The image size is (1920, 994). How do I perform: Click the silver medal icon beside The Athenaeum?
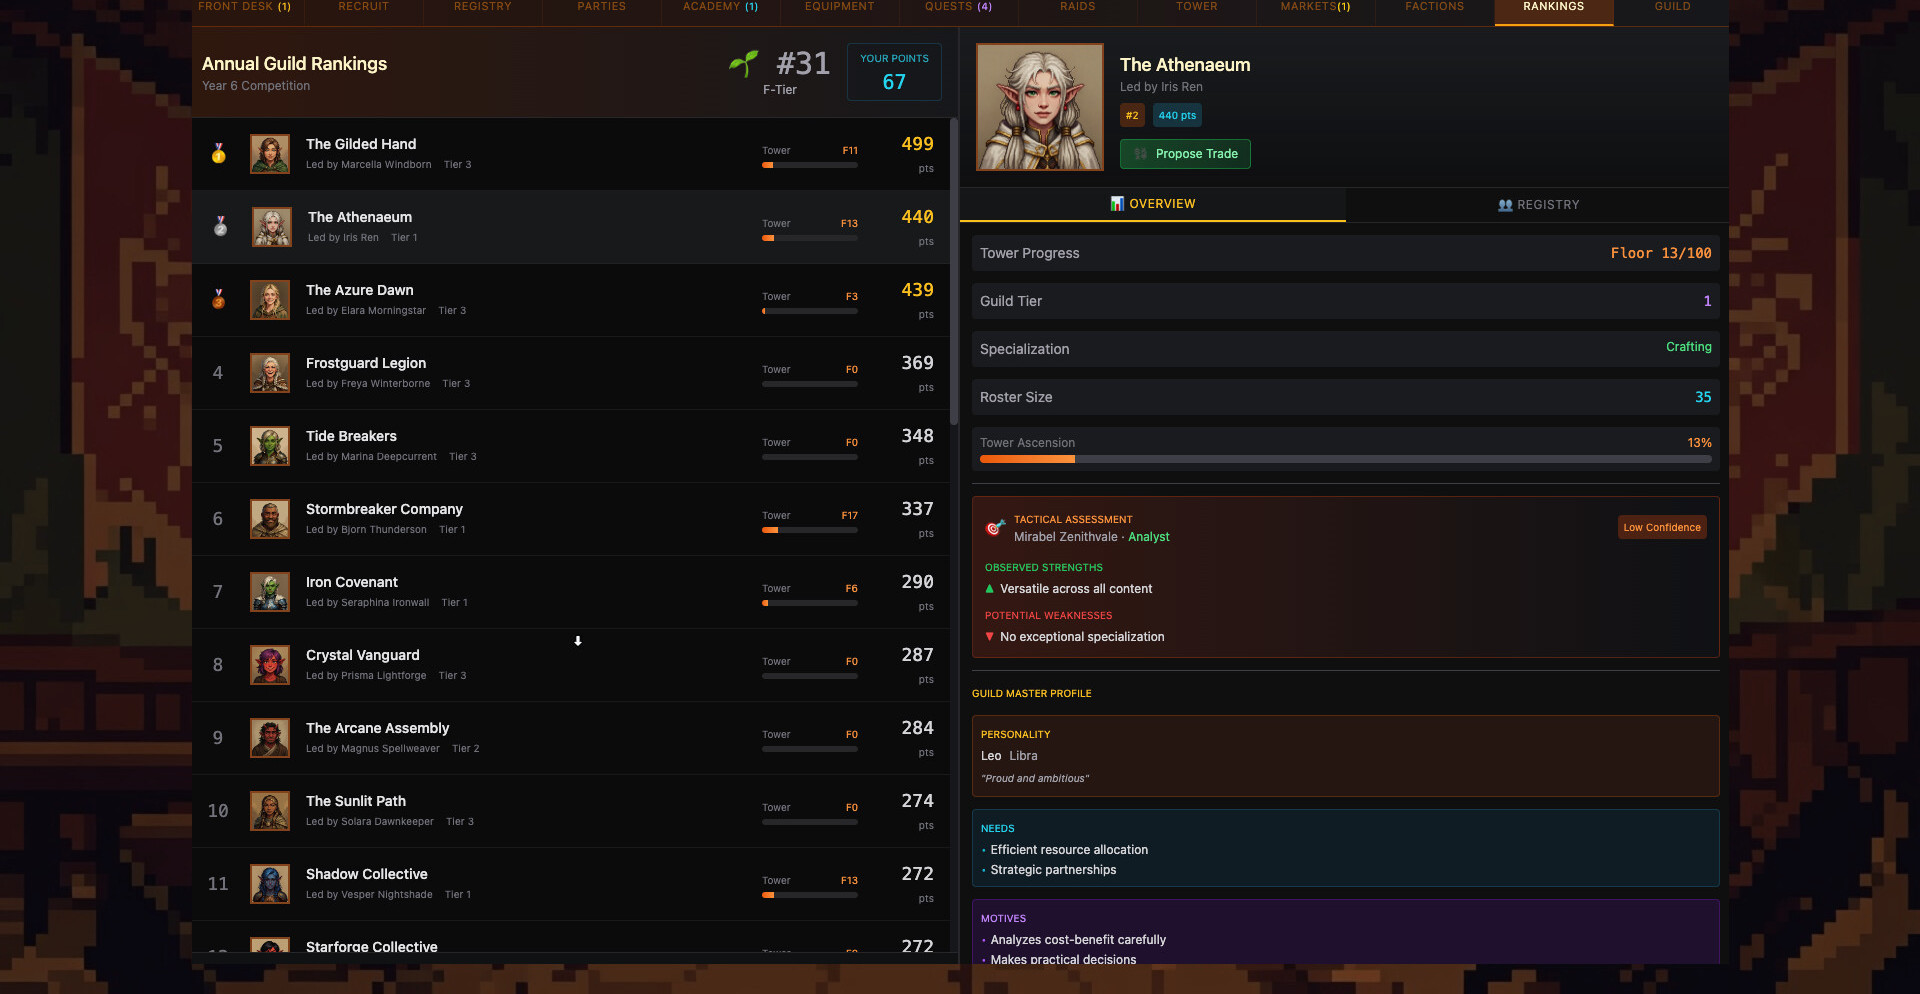coord(220,227)
